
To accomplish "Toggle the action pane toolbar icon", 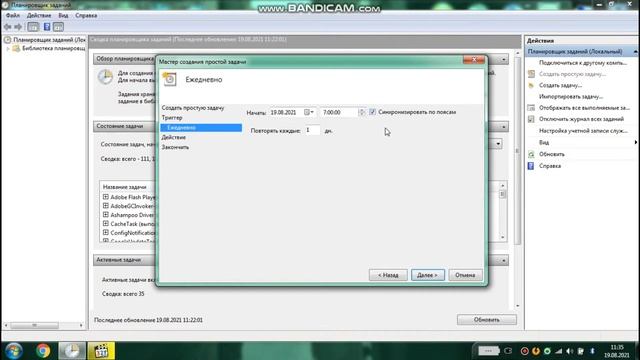I will [x=58, y=27].
